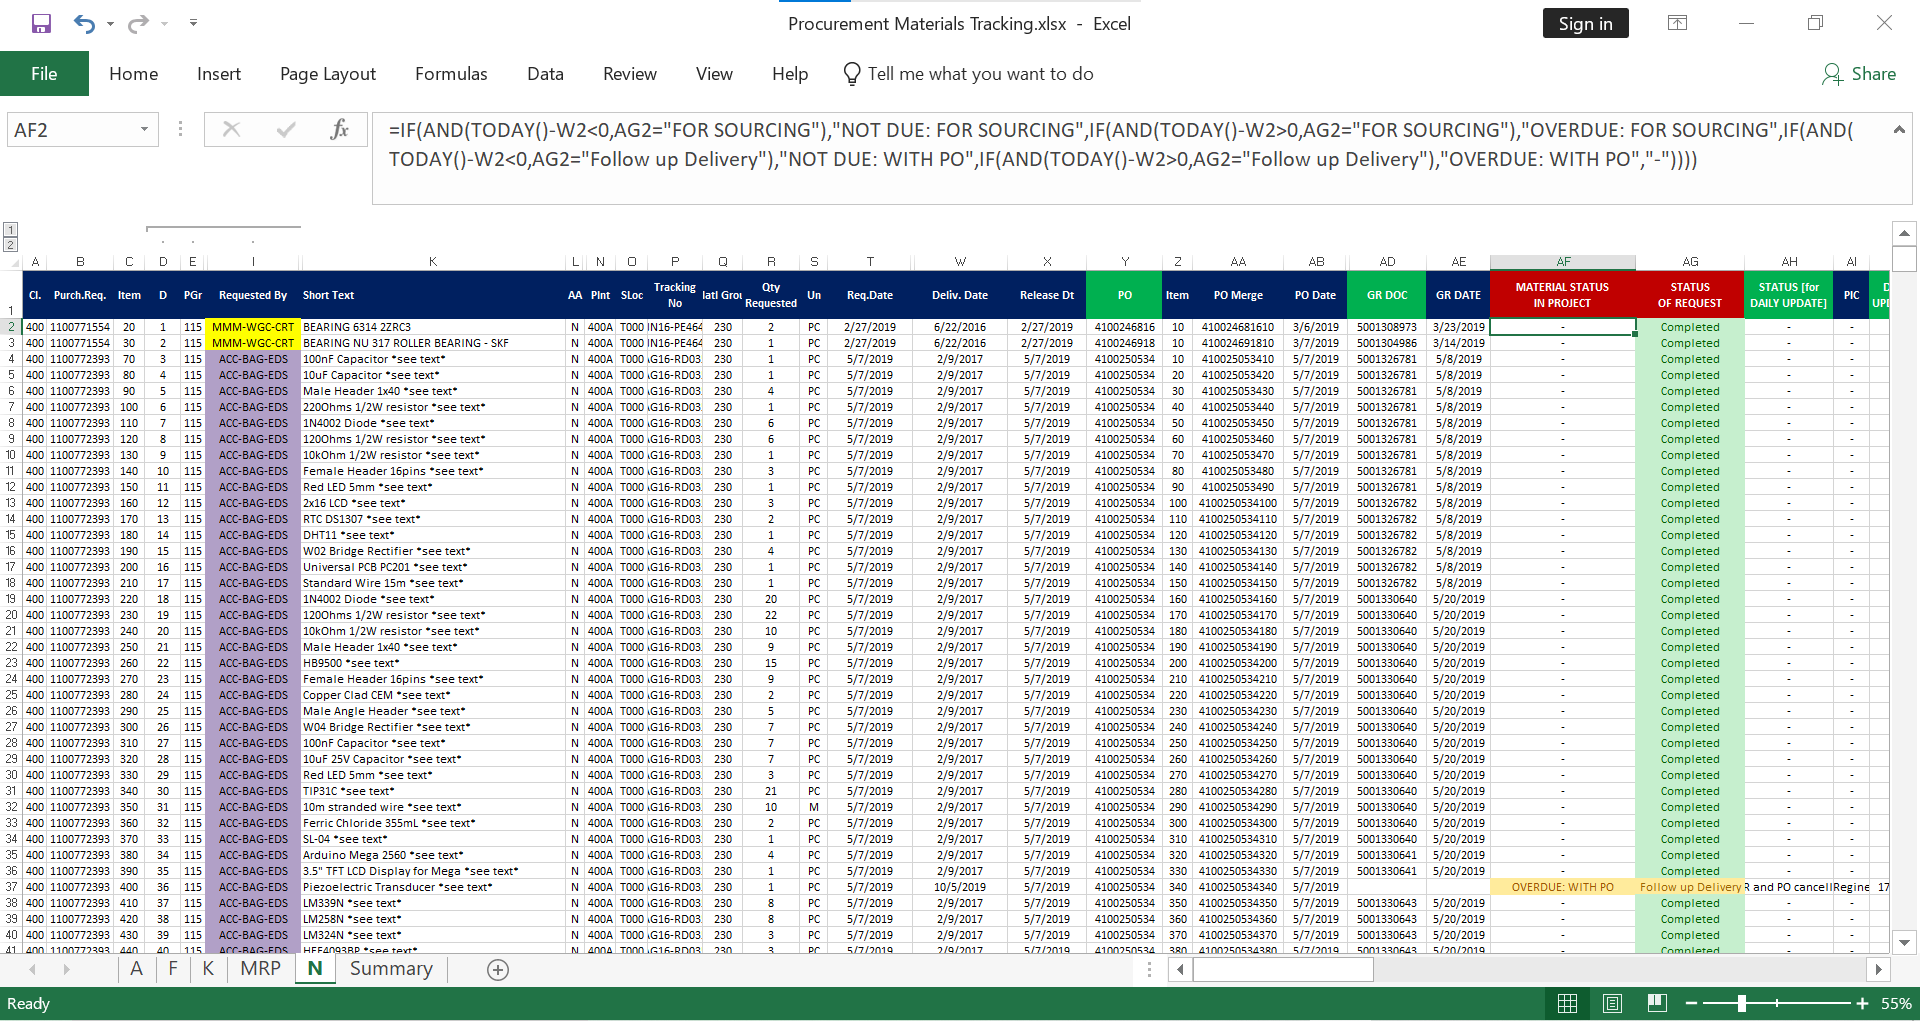Click the horizontal scrollbar left arrow

1181,969
